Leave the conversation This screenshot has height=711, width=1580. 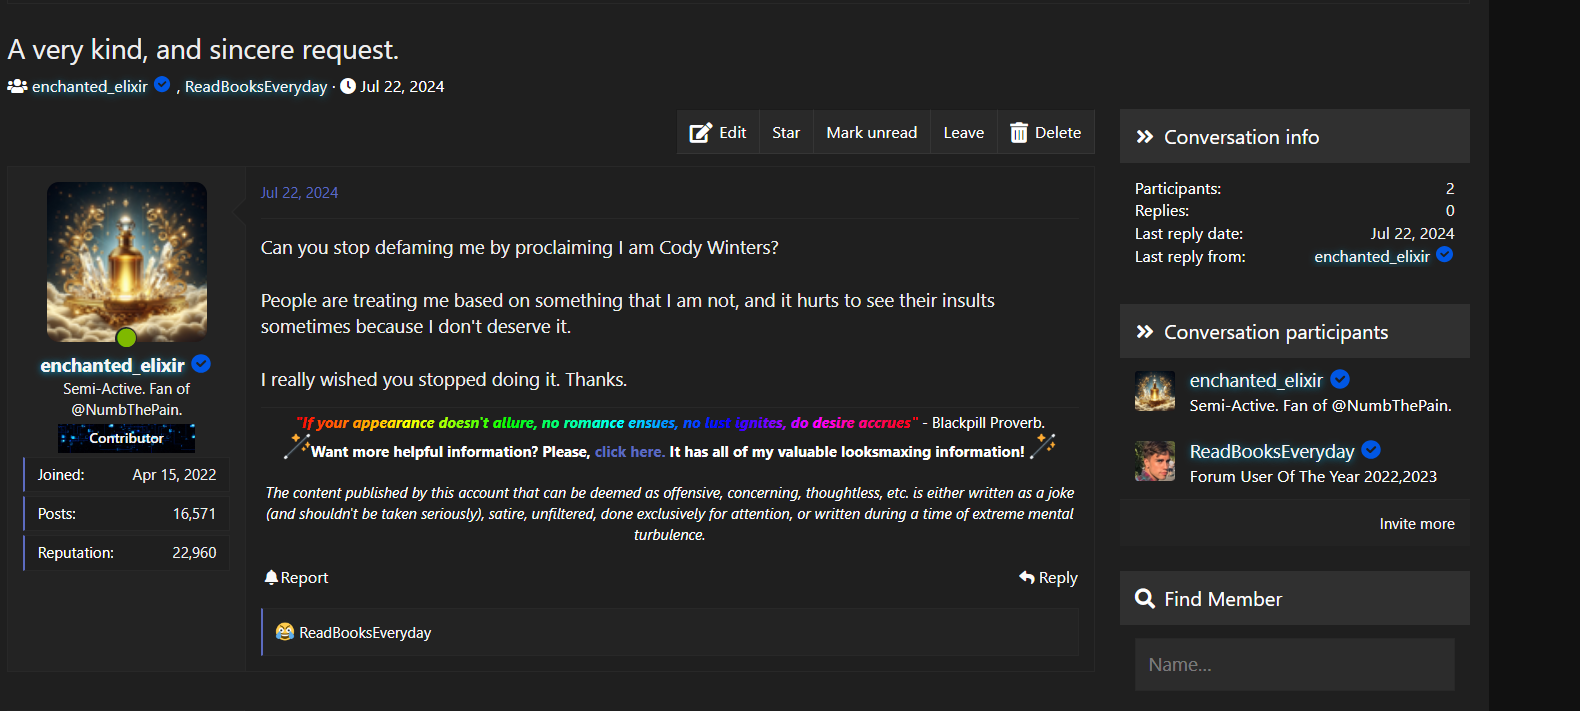(963, 133)
